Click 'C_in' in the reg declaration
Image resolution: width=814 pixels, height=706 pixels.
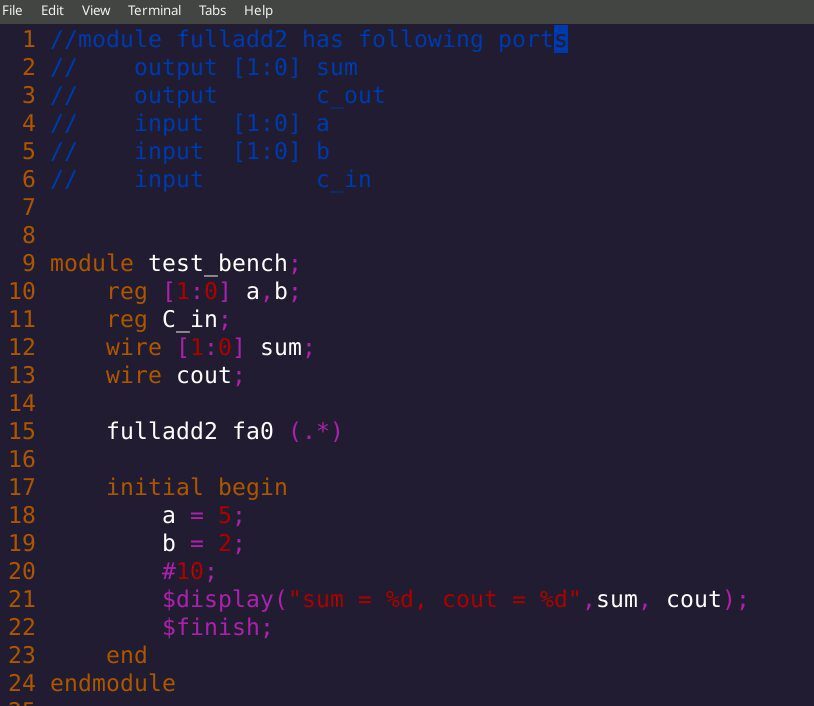pos(189,320)
